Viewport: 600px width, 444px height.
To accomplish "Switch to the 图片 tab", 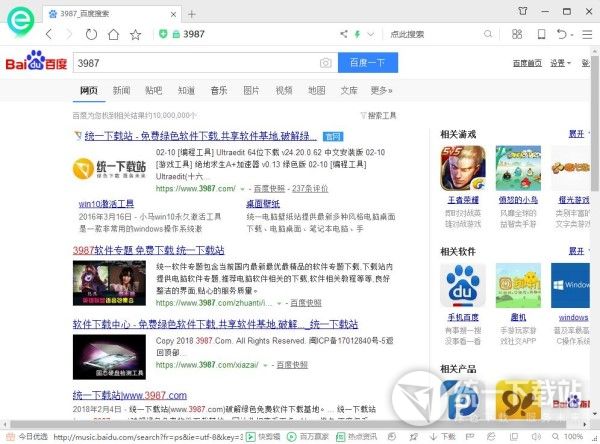I will (251, 90).
